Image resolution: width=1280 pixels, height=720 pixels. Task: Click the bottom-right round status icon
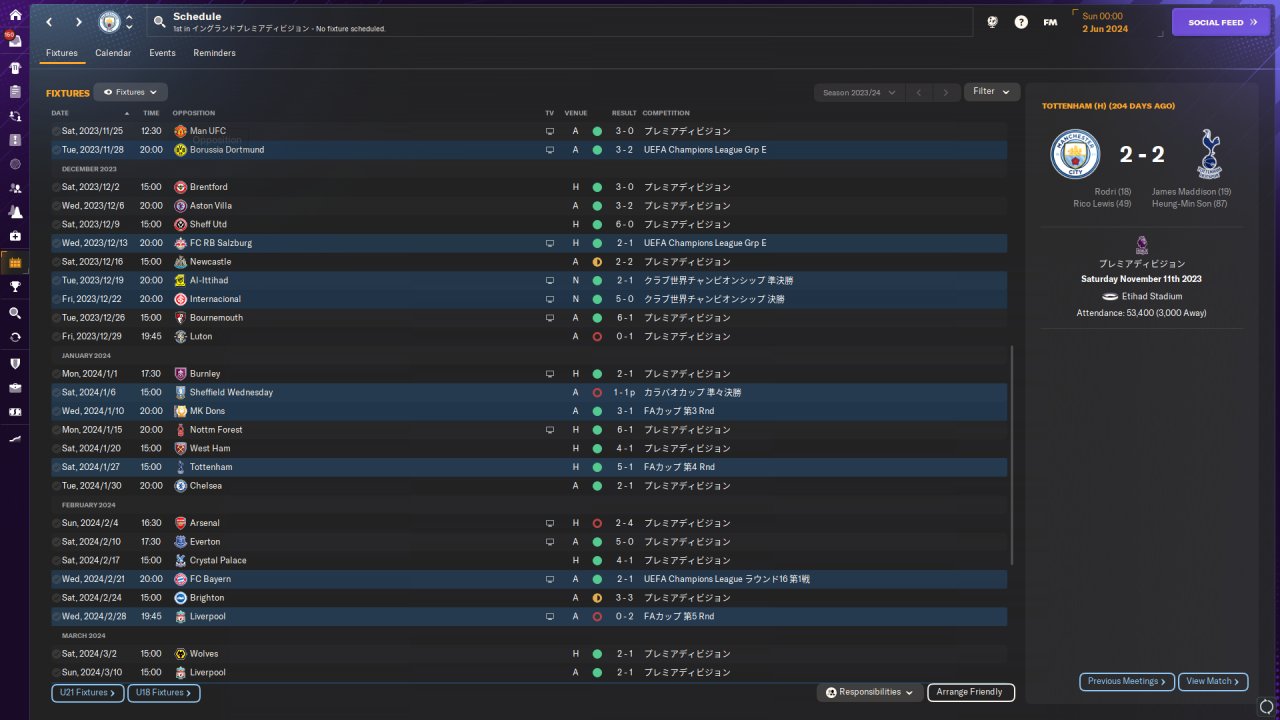click(x=1266, y=707)
